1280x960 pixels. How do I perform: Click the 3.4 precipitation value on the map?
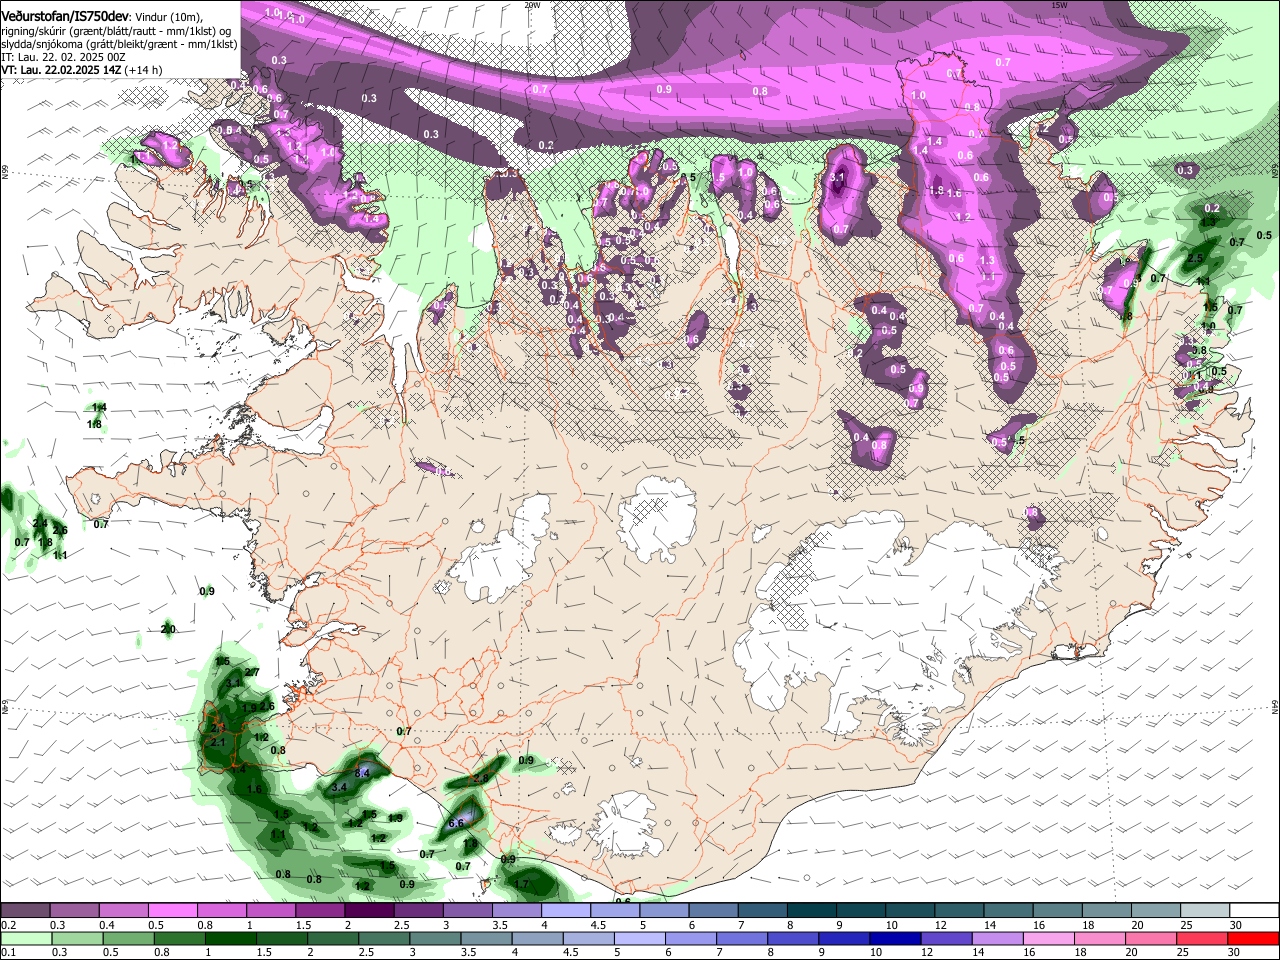point(339,788)
